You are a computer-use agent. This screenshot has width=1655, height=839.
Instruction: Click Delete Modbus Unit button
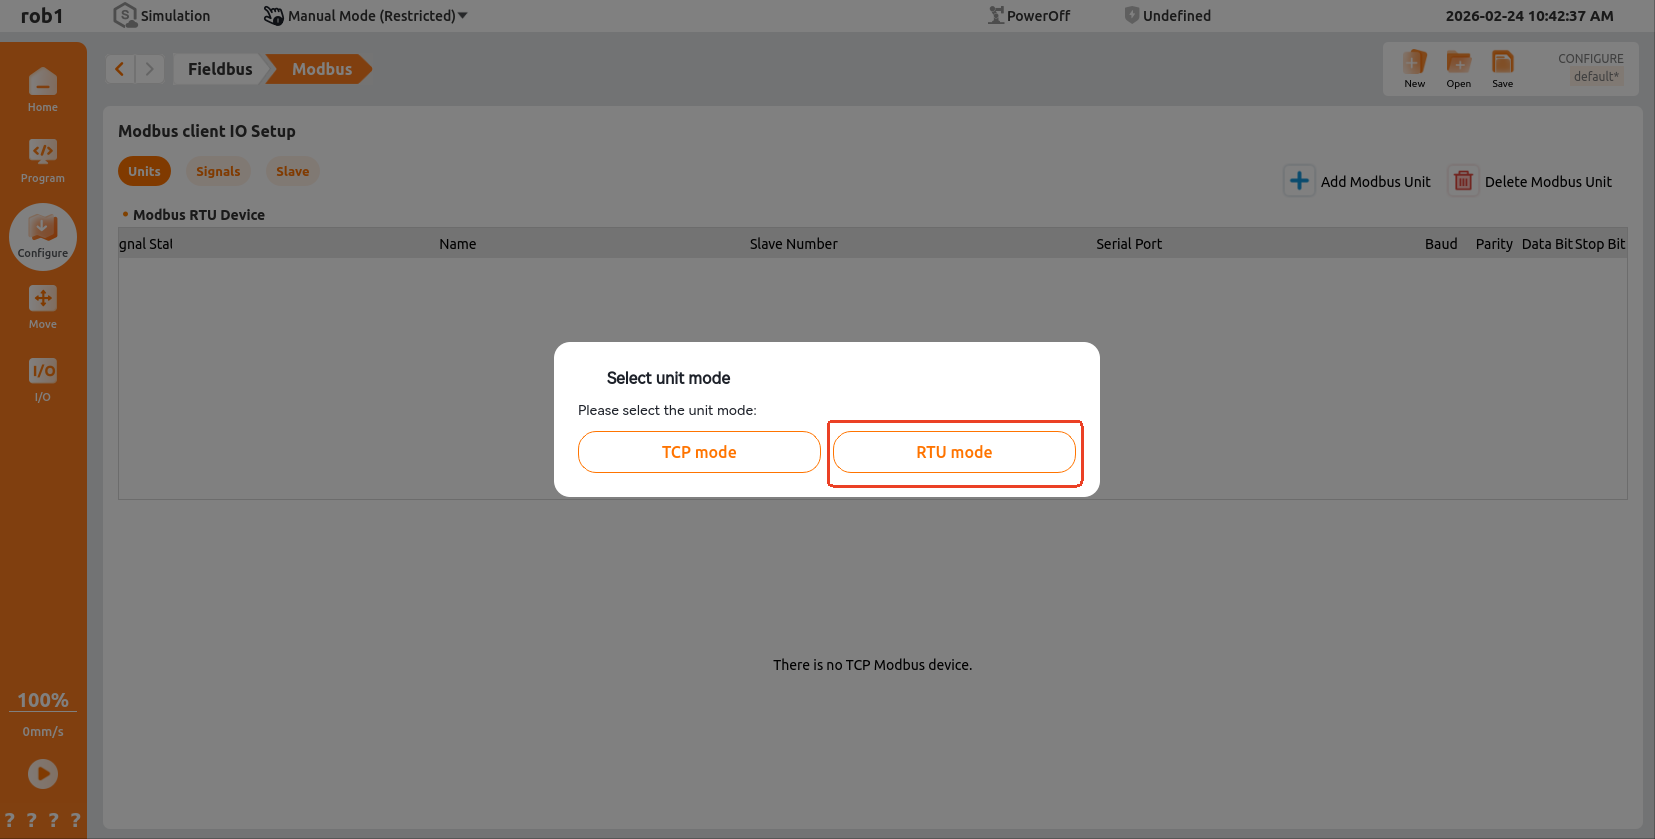[1530, 181]
